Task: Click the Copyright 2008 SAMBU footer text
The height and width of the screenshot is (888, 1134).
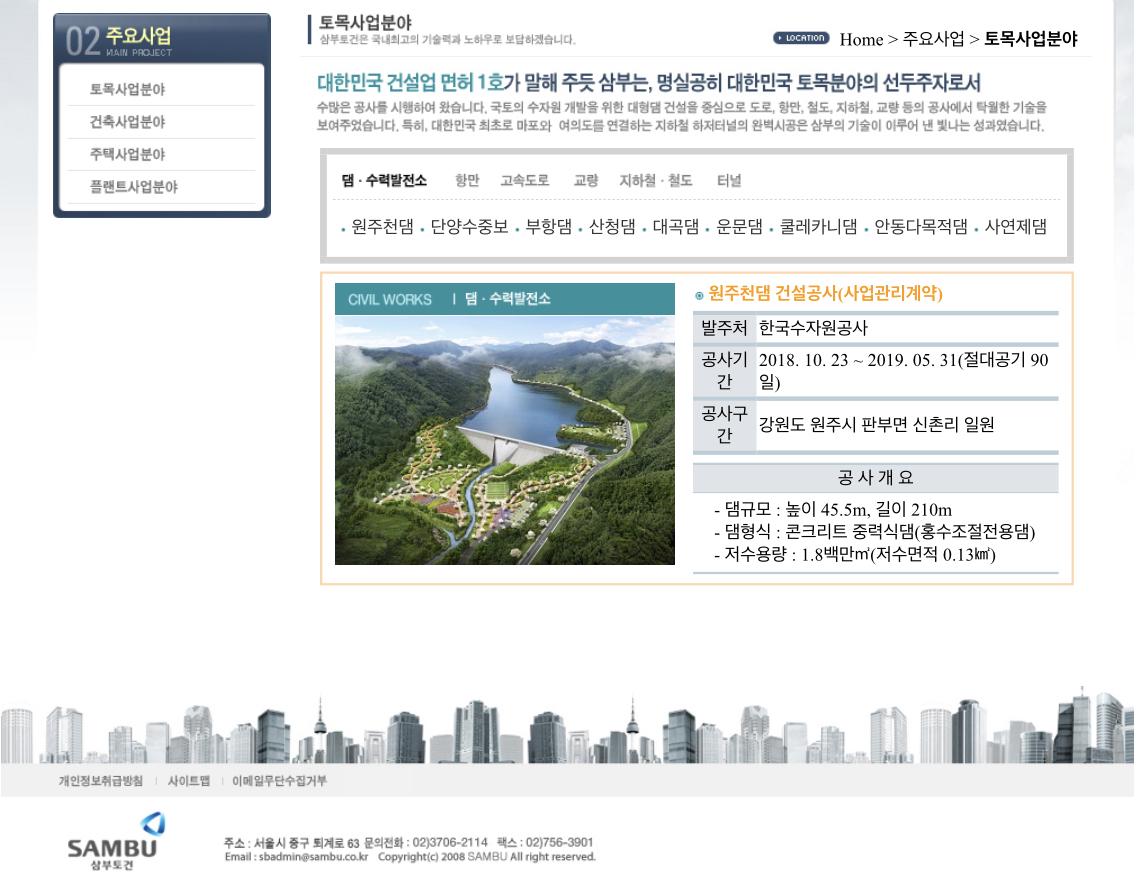Action: point(487,857)
